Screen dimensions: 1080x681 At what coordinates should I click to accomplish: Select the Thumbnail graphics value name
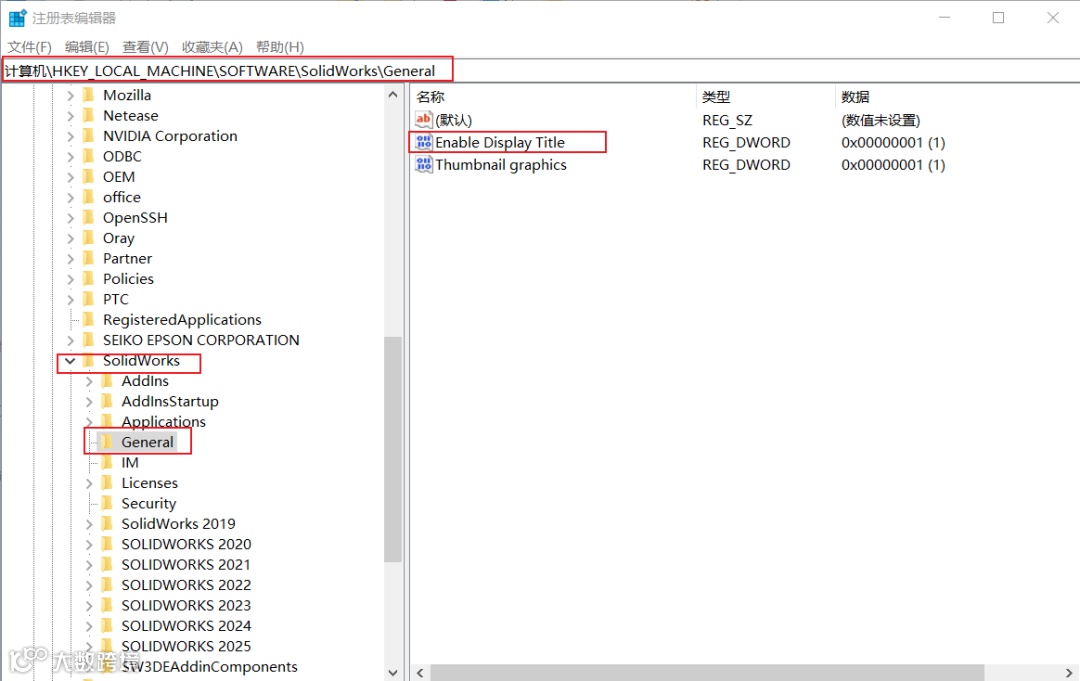[x=501, y=165]
